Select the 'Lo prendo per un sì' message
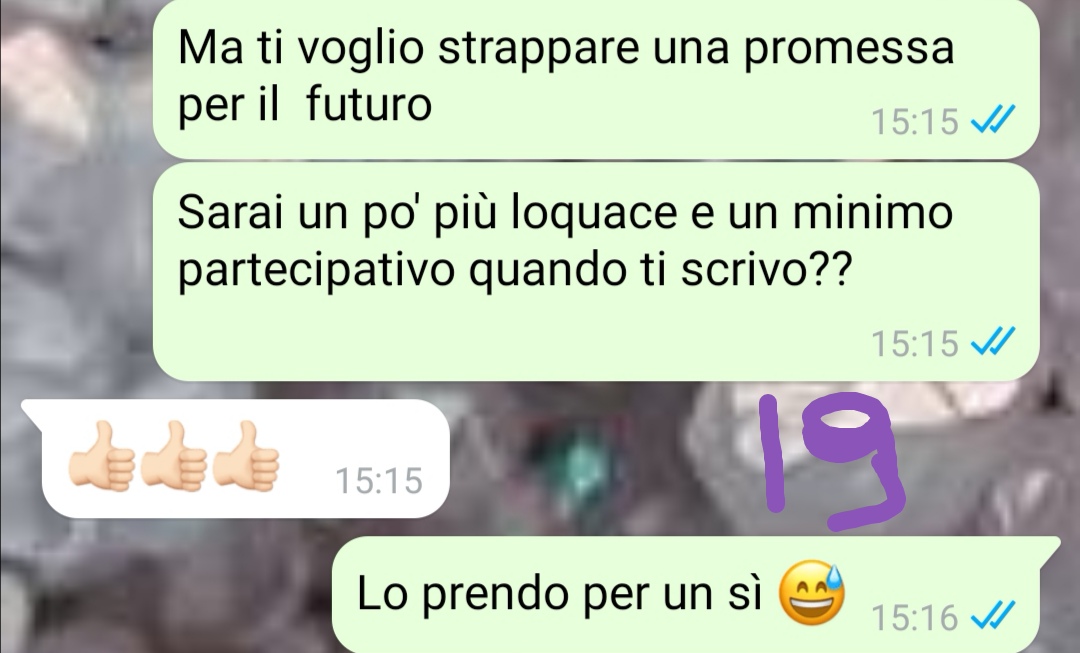 tap(696, 594)
